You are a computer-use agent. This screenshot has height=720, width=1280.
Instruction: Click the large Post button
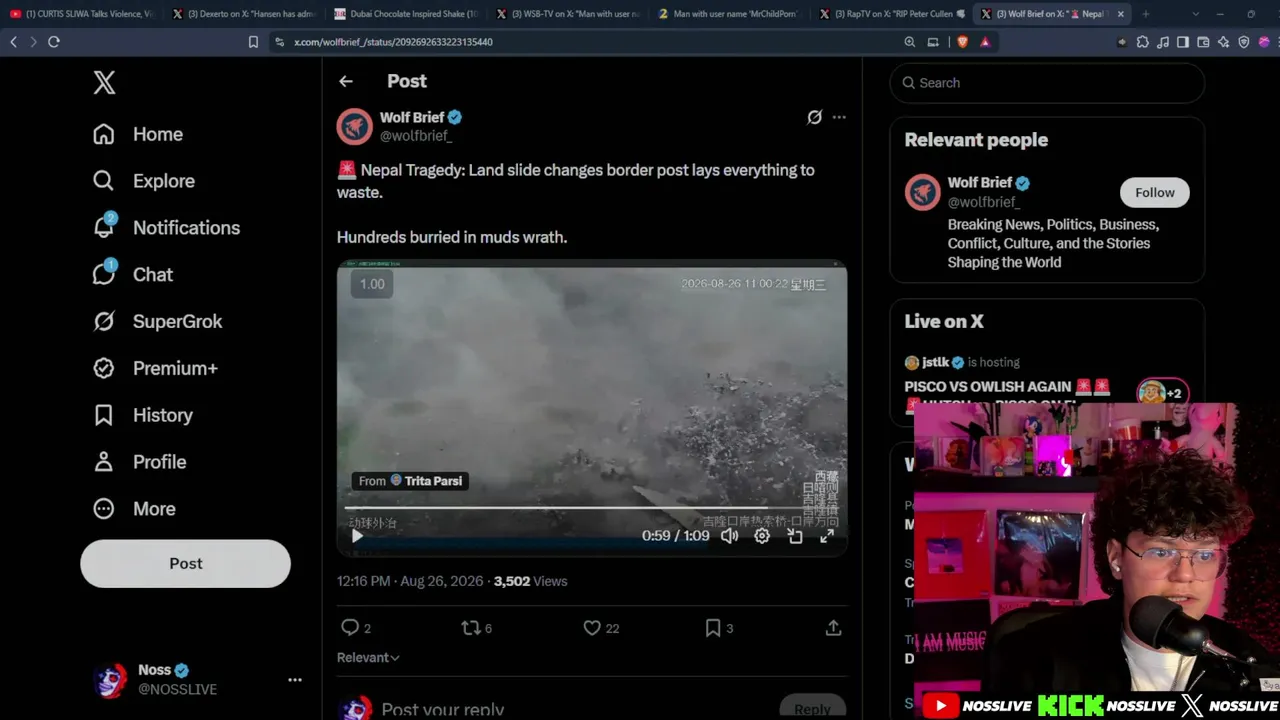pos(185,564)
